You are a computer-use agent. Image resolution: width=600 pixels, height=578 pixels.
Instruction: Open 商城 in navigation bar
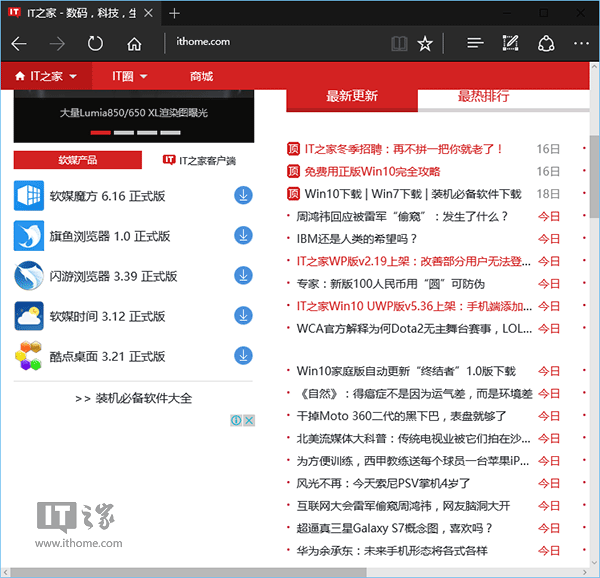201,76
